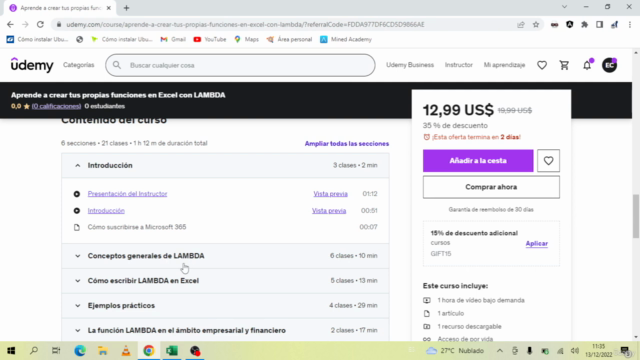640x360 pixels.
Task: Go to Udemy Business
Action: click(410, 65)
